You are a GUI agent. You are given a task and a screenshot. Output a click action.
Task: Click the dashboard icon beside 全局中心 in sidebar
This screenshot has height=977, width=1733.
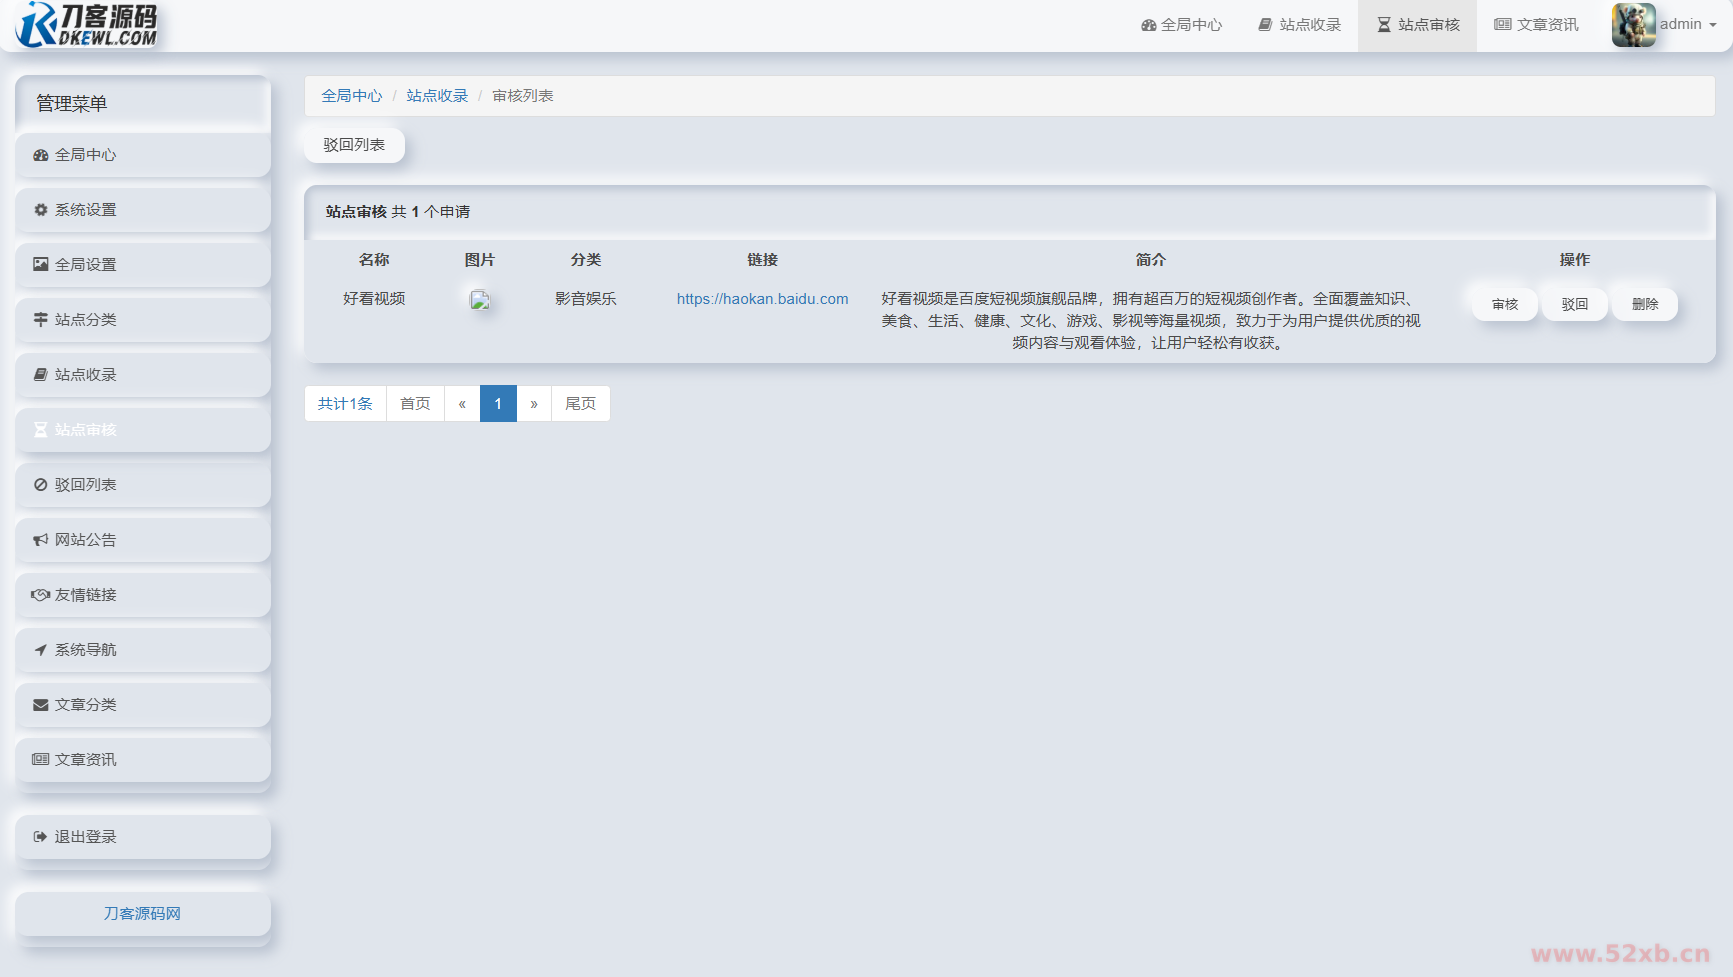point(40,155)
